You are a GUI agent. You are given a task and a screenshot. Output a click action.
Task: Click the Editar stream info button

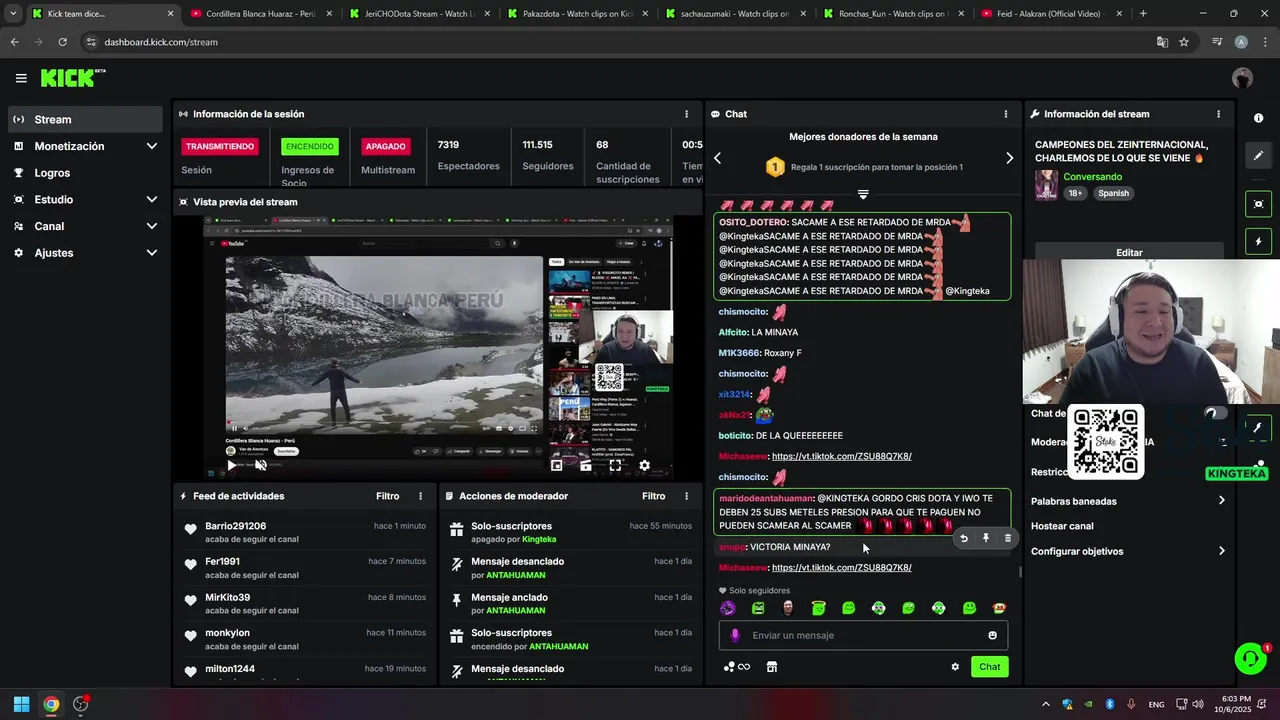[x=1129, y=252]
